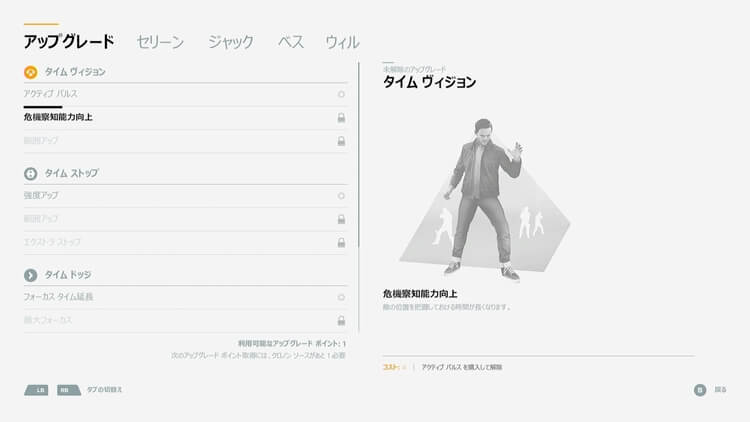The width and height of the screenshot is (750, 422).
Task: Switch to the ウィル tab
Action: (342, 42)
